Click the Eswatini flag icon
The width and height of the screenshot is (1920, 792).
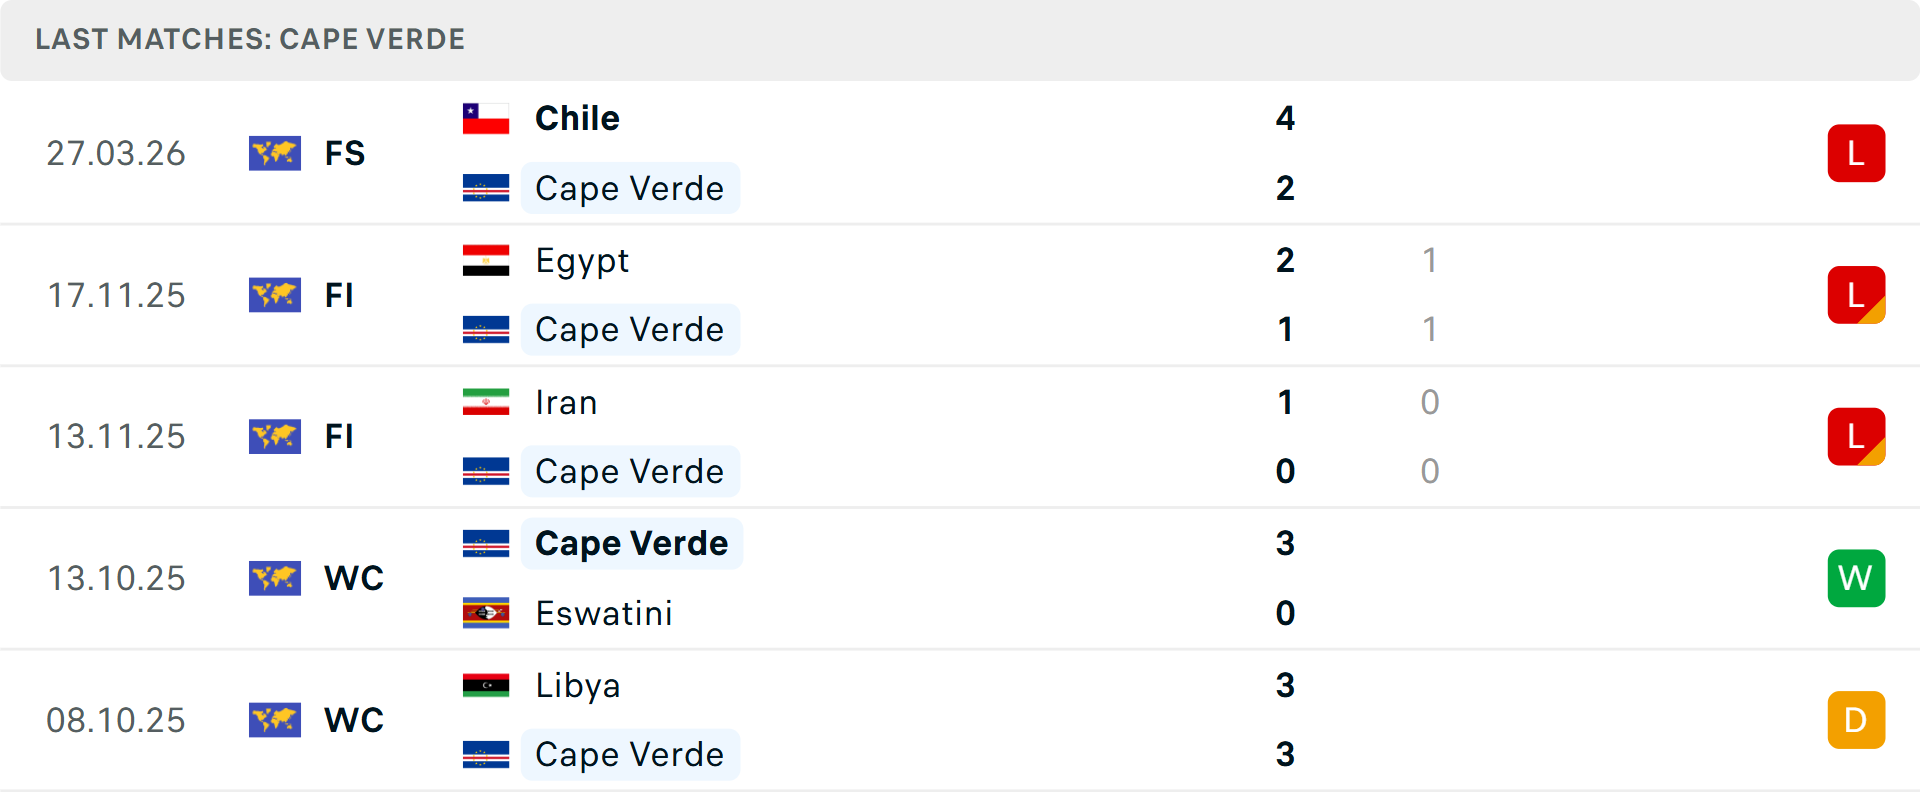click(486, 613)
